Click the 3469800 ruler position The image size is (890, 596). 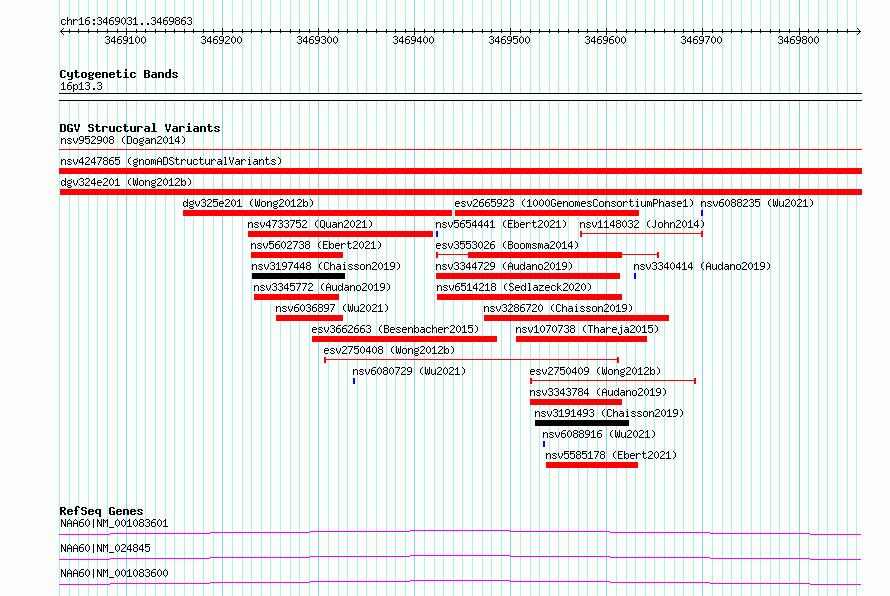[798, 40]
